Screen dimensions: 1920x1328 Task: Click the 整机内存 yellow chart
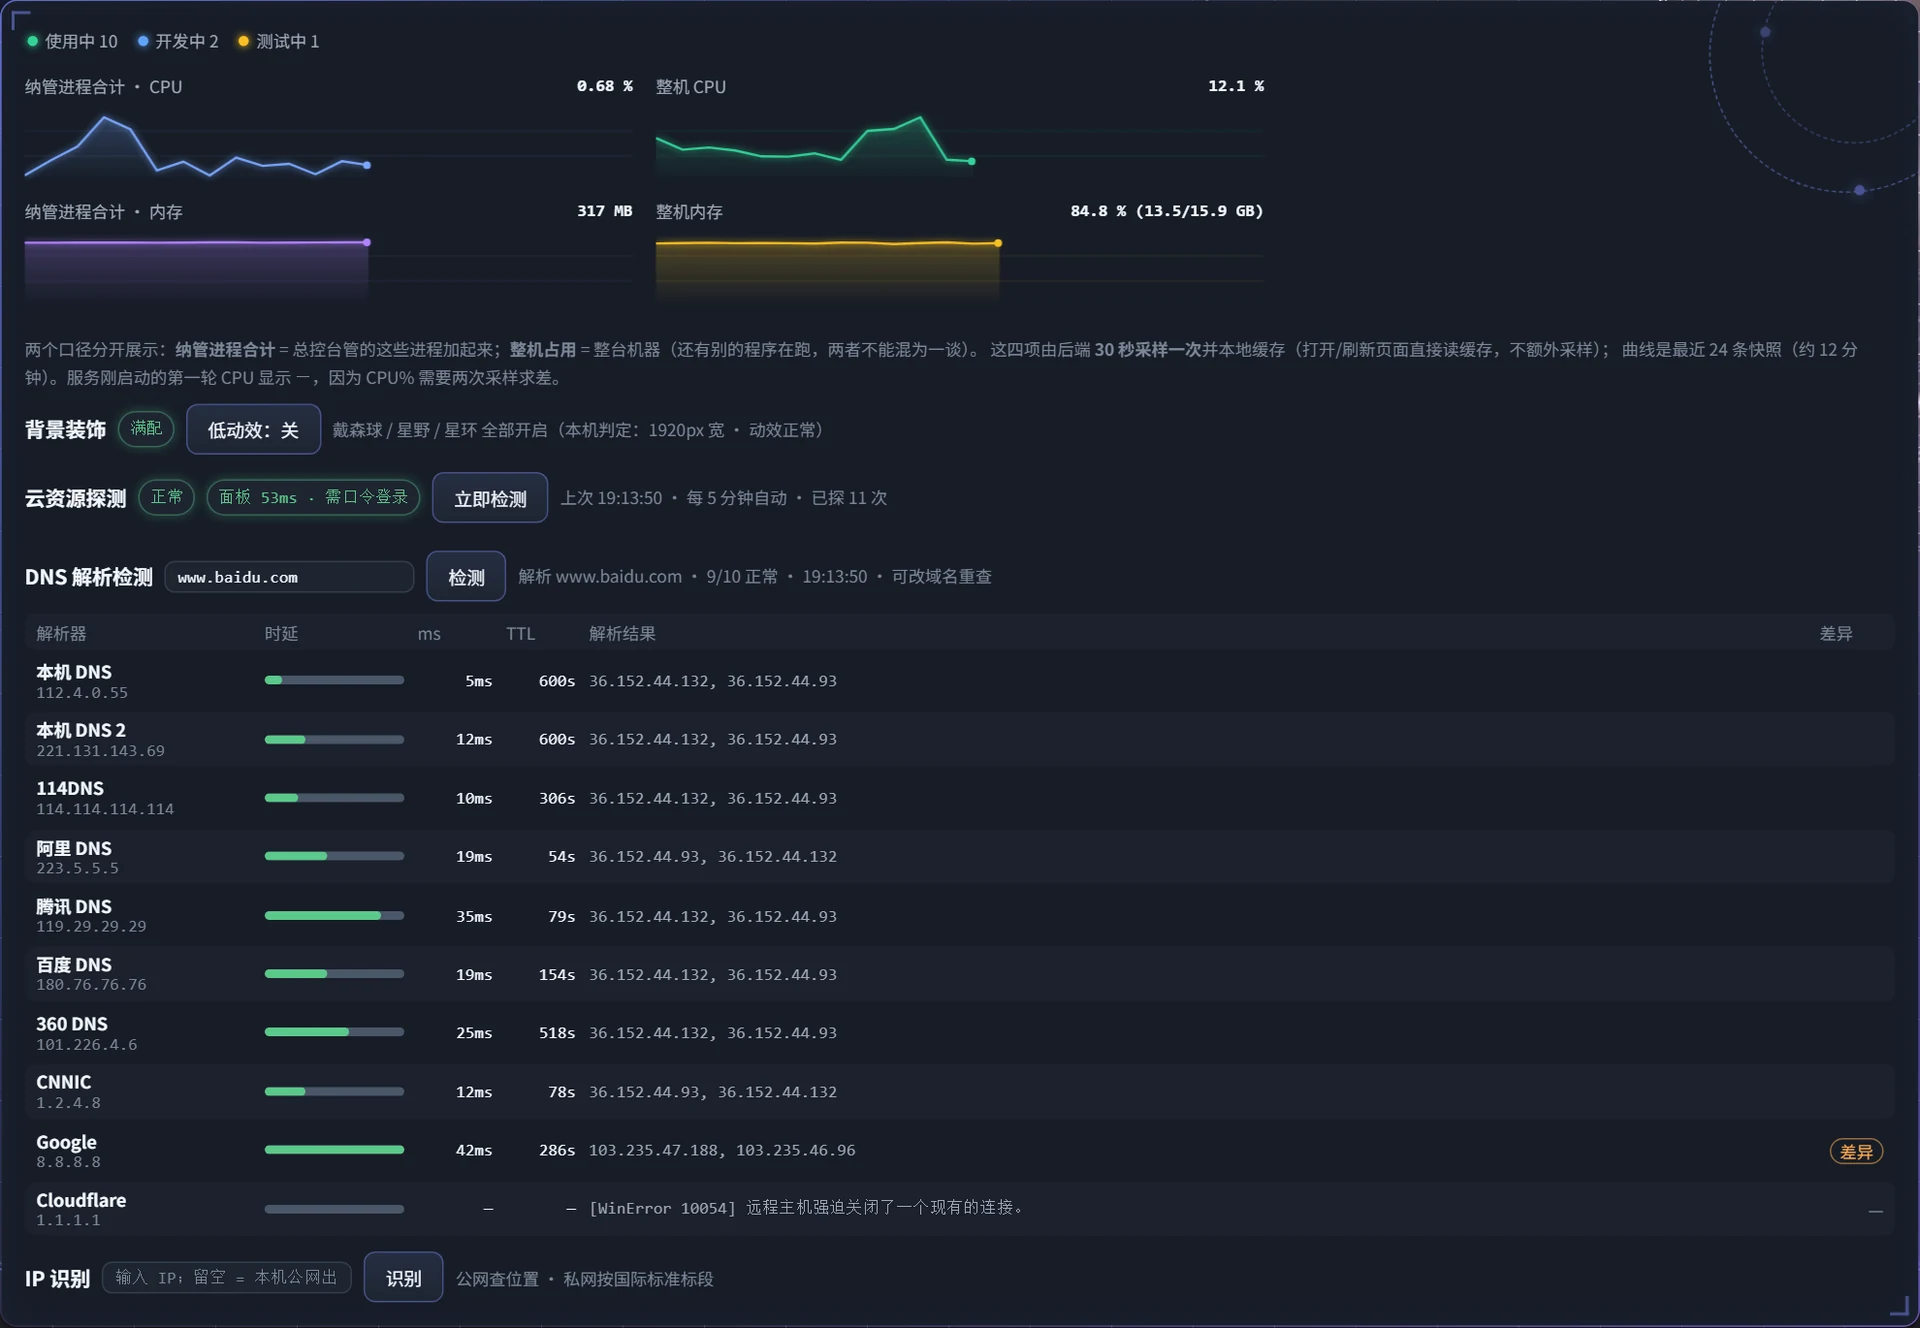tap(959, 268)
